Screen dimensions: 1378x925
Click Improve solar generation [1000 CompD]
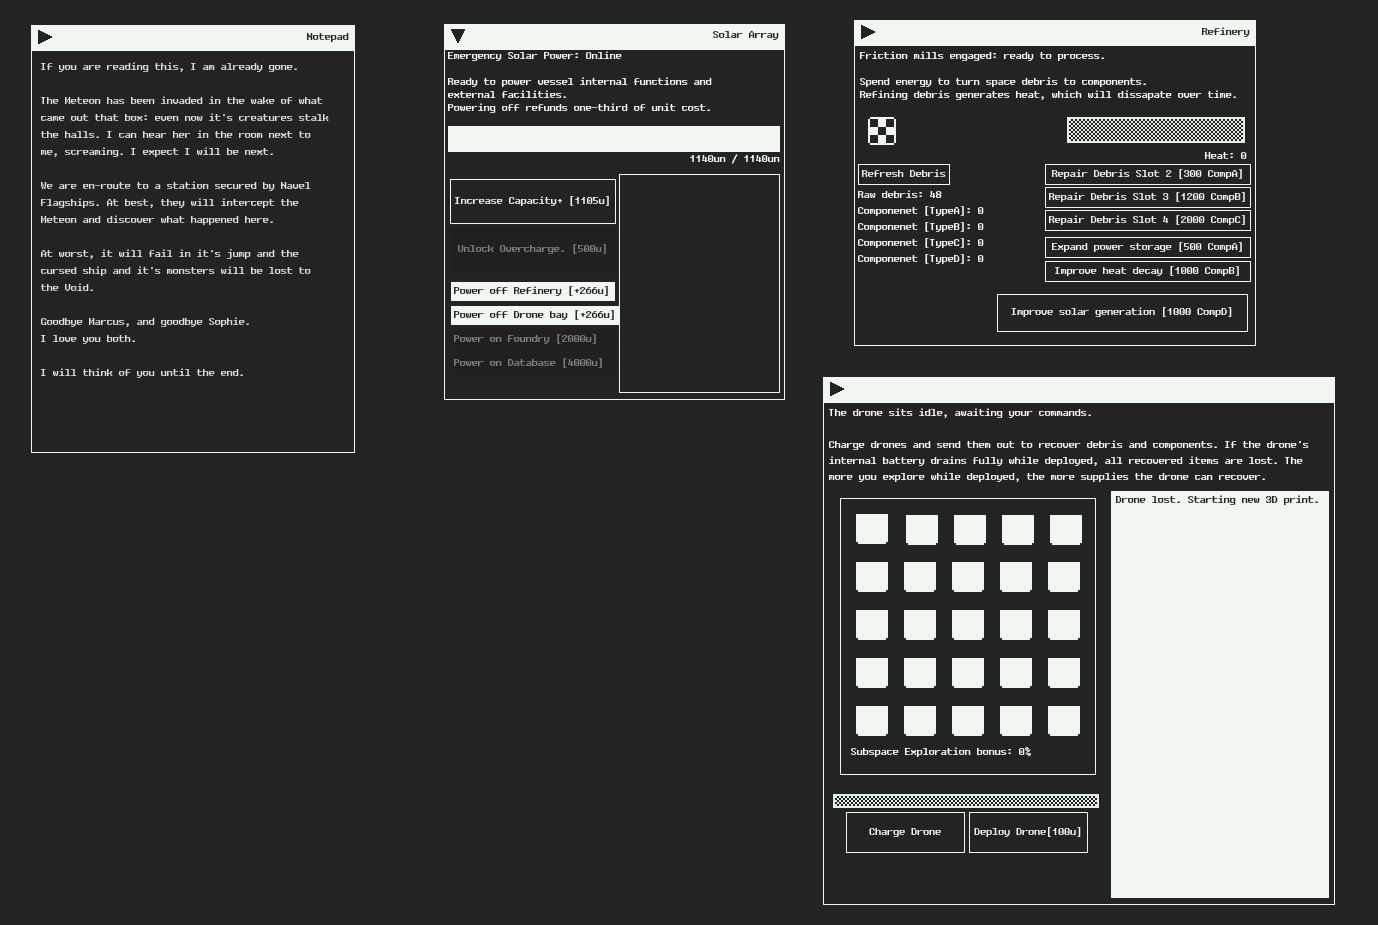pyautogui.click(x=1122, y=312)
